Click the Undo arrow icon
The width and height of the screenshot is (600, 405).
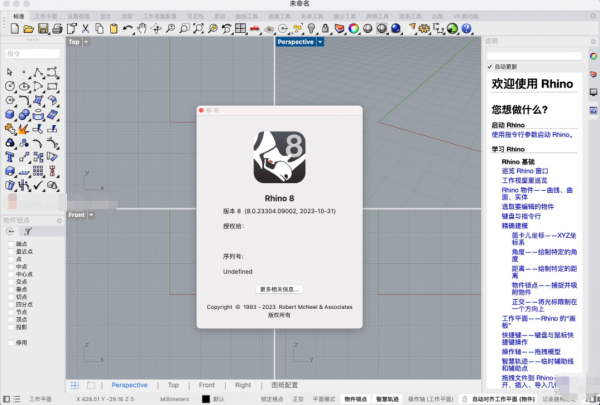pyautogui.click(x=127, y=29)
